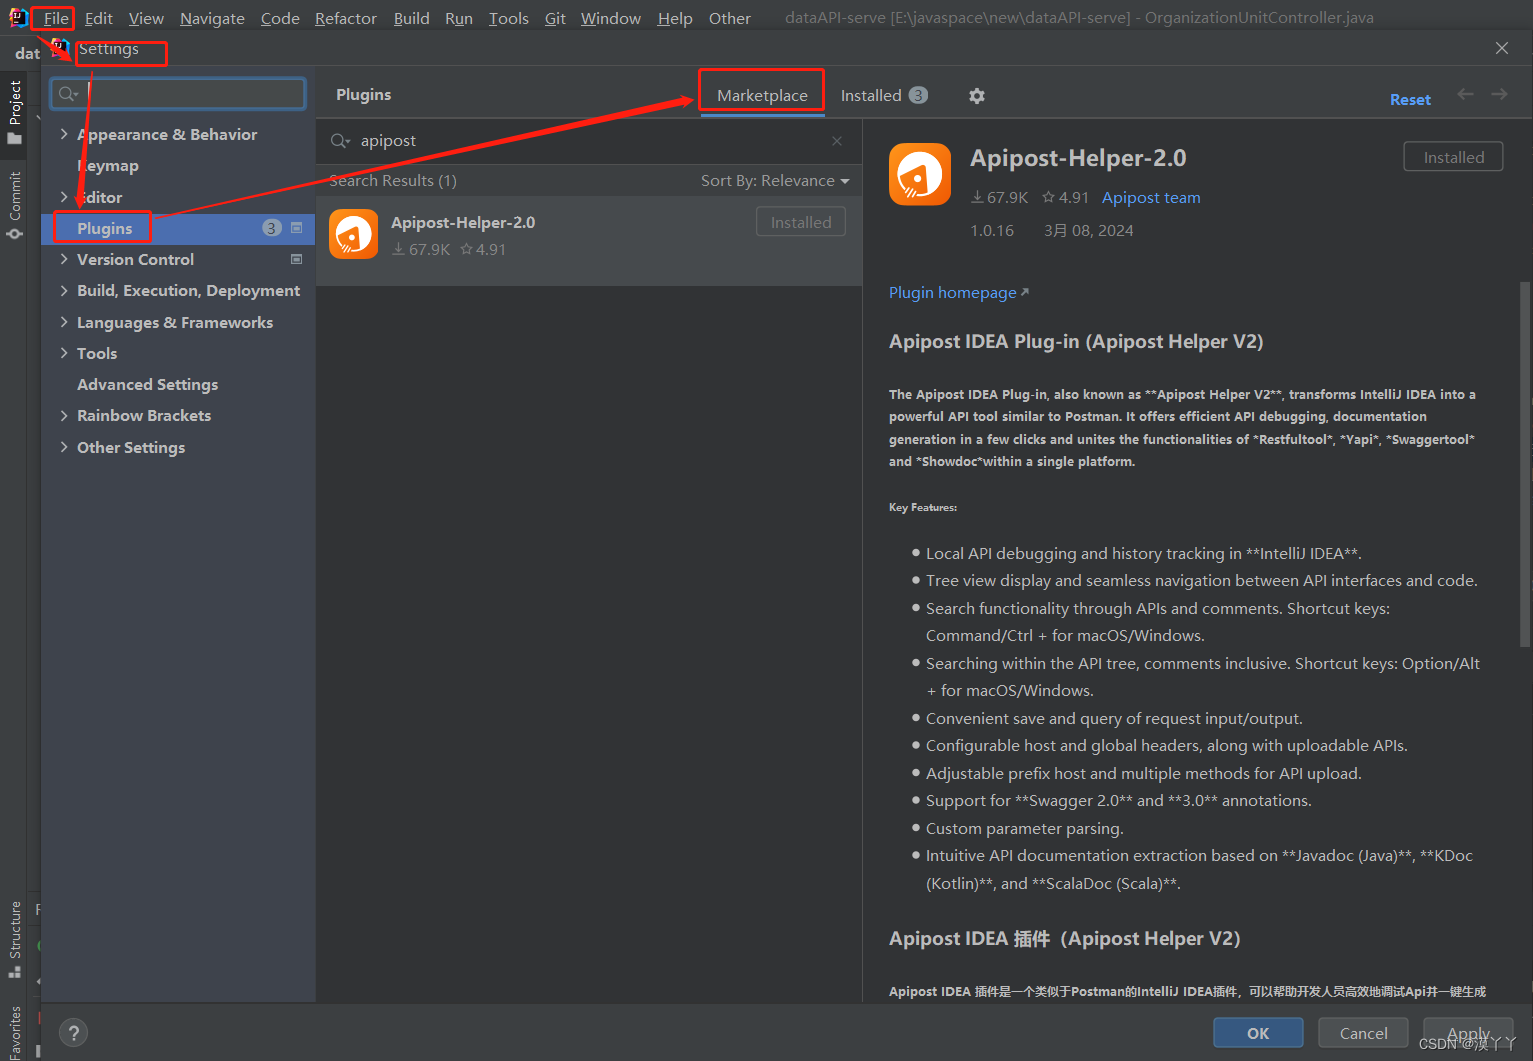The height and width of the screenshot is (1061, 1533).
Task: Open the Commit tool window sidebar
Action: point(14,205)
